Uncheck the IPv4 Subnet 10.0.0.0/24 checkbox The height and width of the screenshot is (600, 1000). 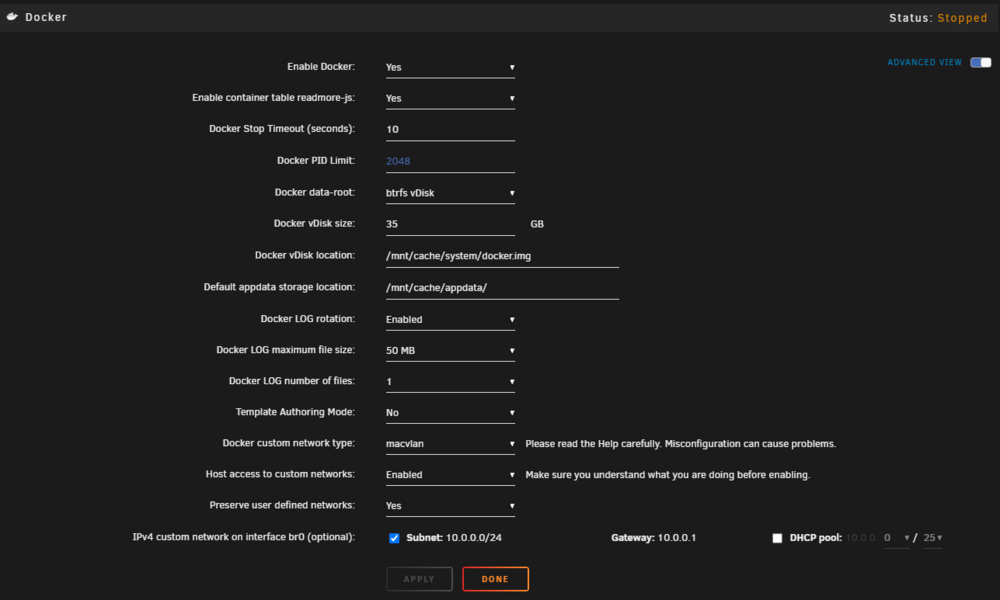tap(394, 538)
